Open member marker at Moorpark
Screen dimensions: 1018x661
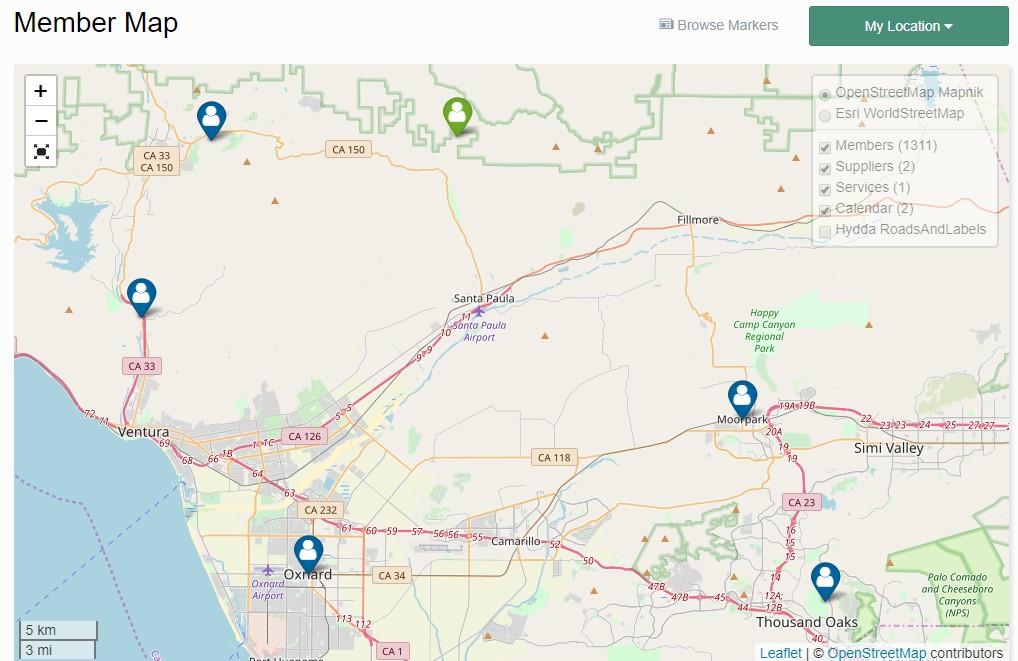click(742, 399)
